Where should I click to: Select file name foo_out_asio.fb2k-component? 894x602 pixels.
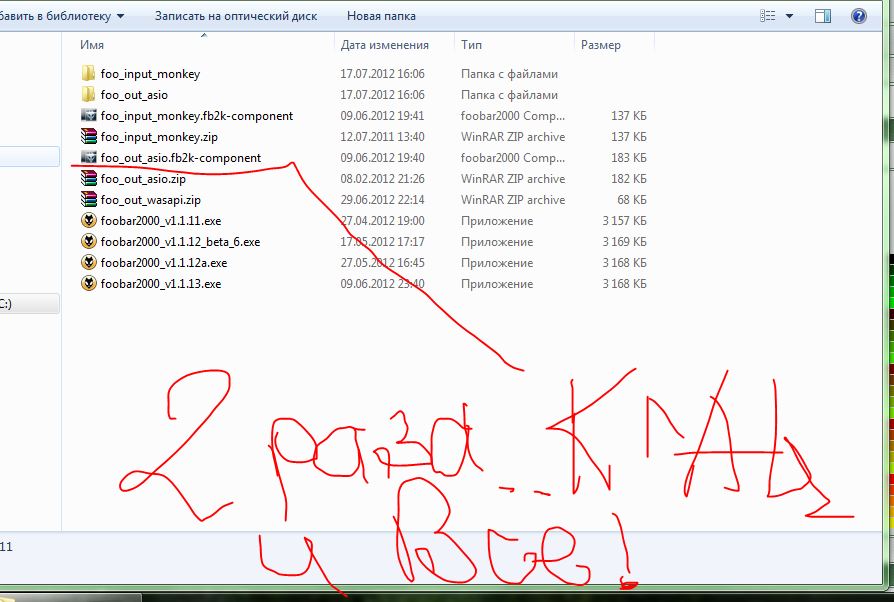(181, 158)
